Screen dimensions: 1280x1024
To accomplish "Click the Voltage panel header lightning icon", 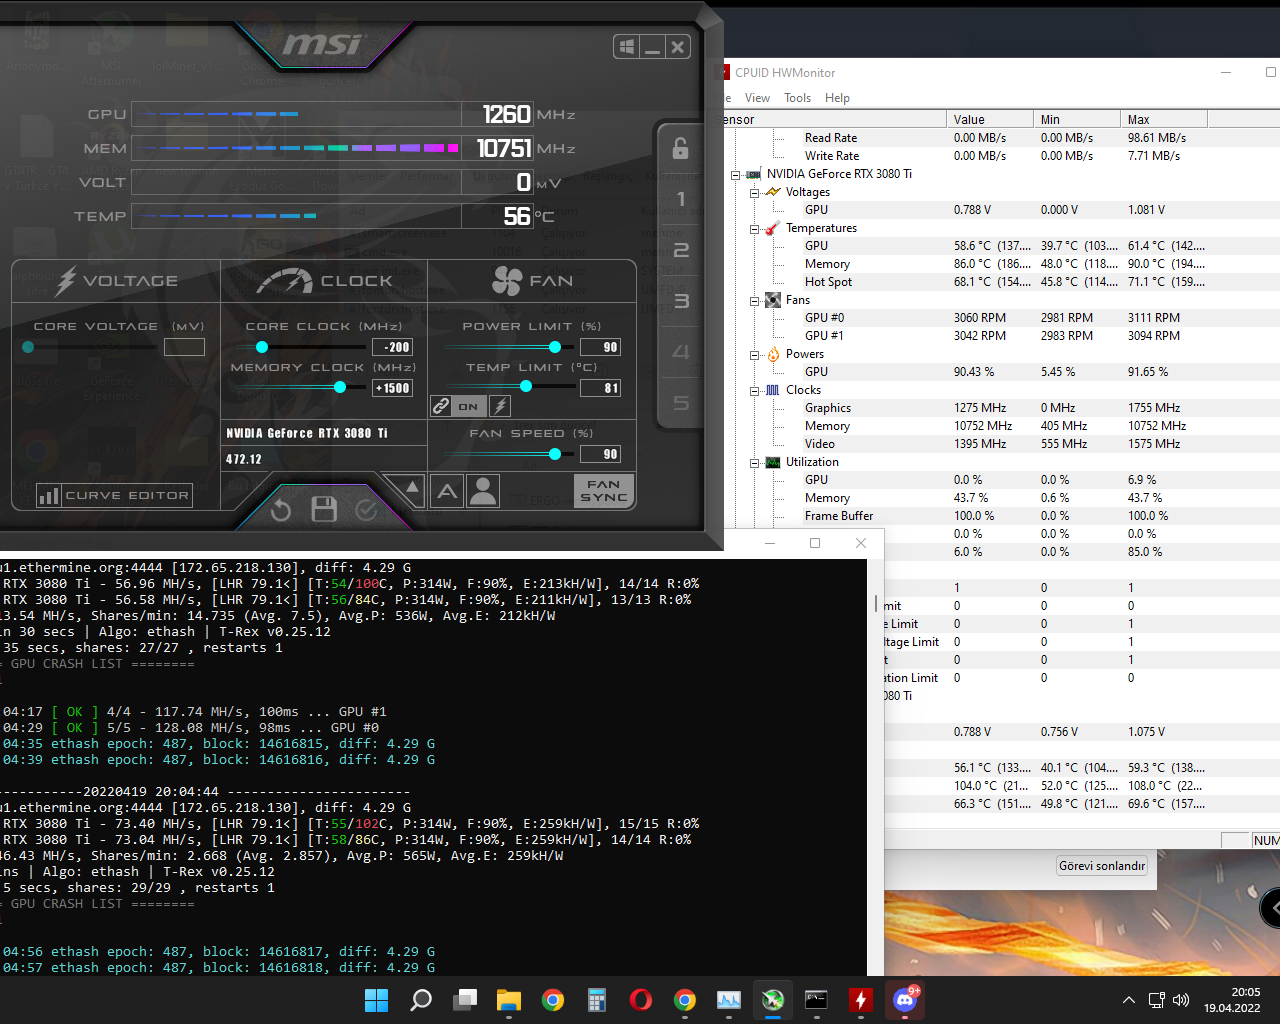I will pyautogui.click(x=66, y=281).
